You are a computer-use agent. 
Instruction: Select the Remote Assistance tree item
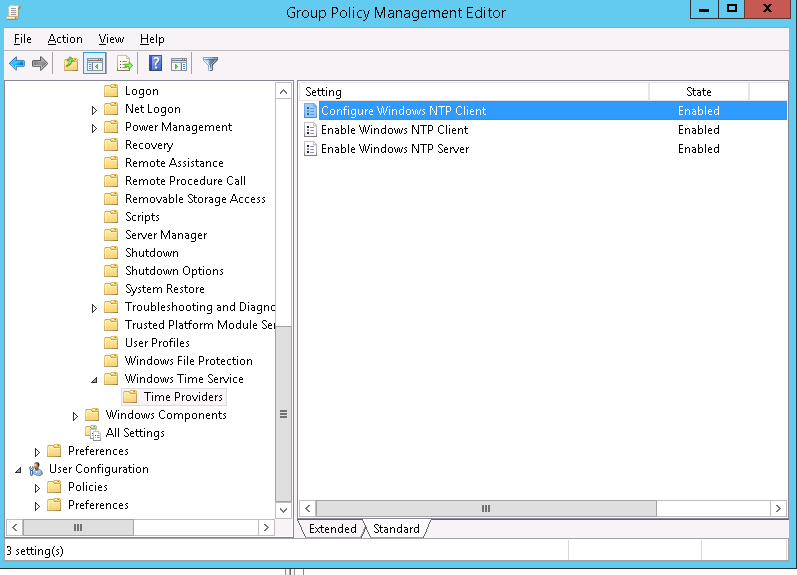pos(174,163)
